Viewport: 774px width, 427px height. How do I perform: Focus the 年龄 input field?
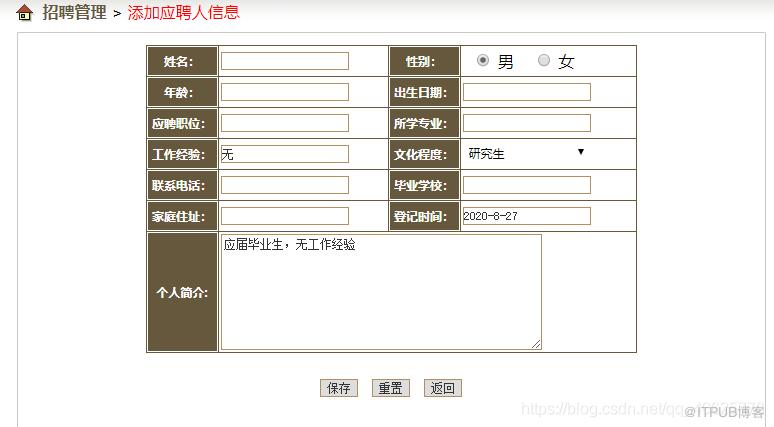[285, 92]
